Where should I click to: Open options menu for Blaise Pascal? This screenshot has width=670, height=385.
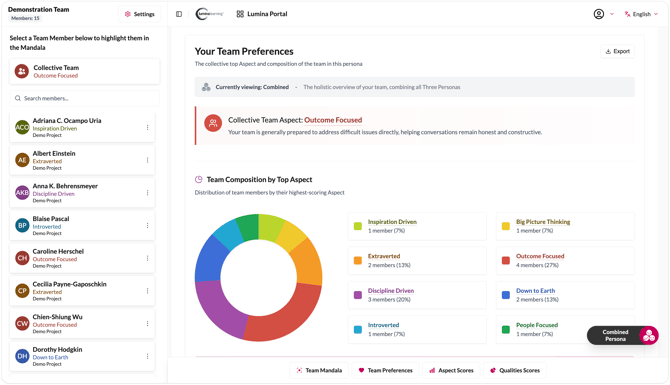click(x=147, y=225)
